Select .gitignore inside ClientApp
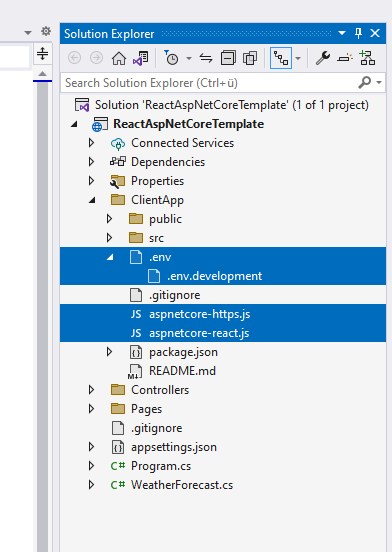This screenshot has width=392, height=552. [175, 295]
